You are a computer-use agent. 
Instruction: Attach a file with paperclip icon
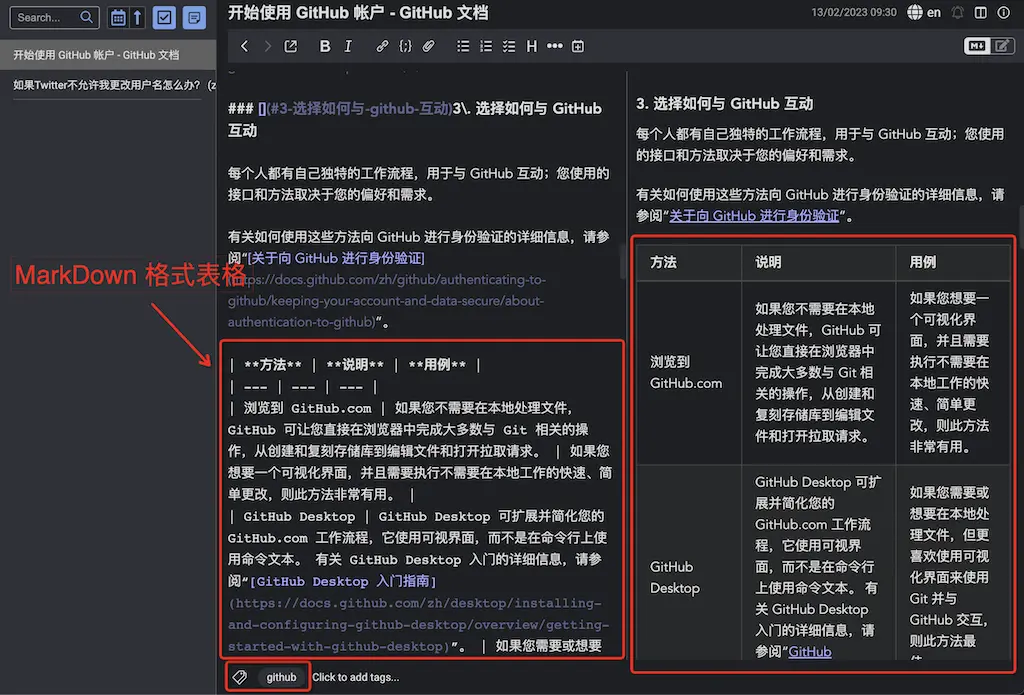click(428, 46)
